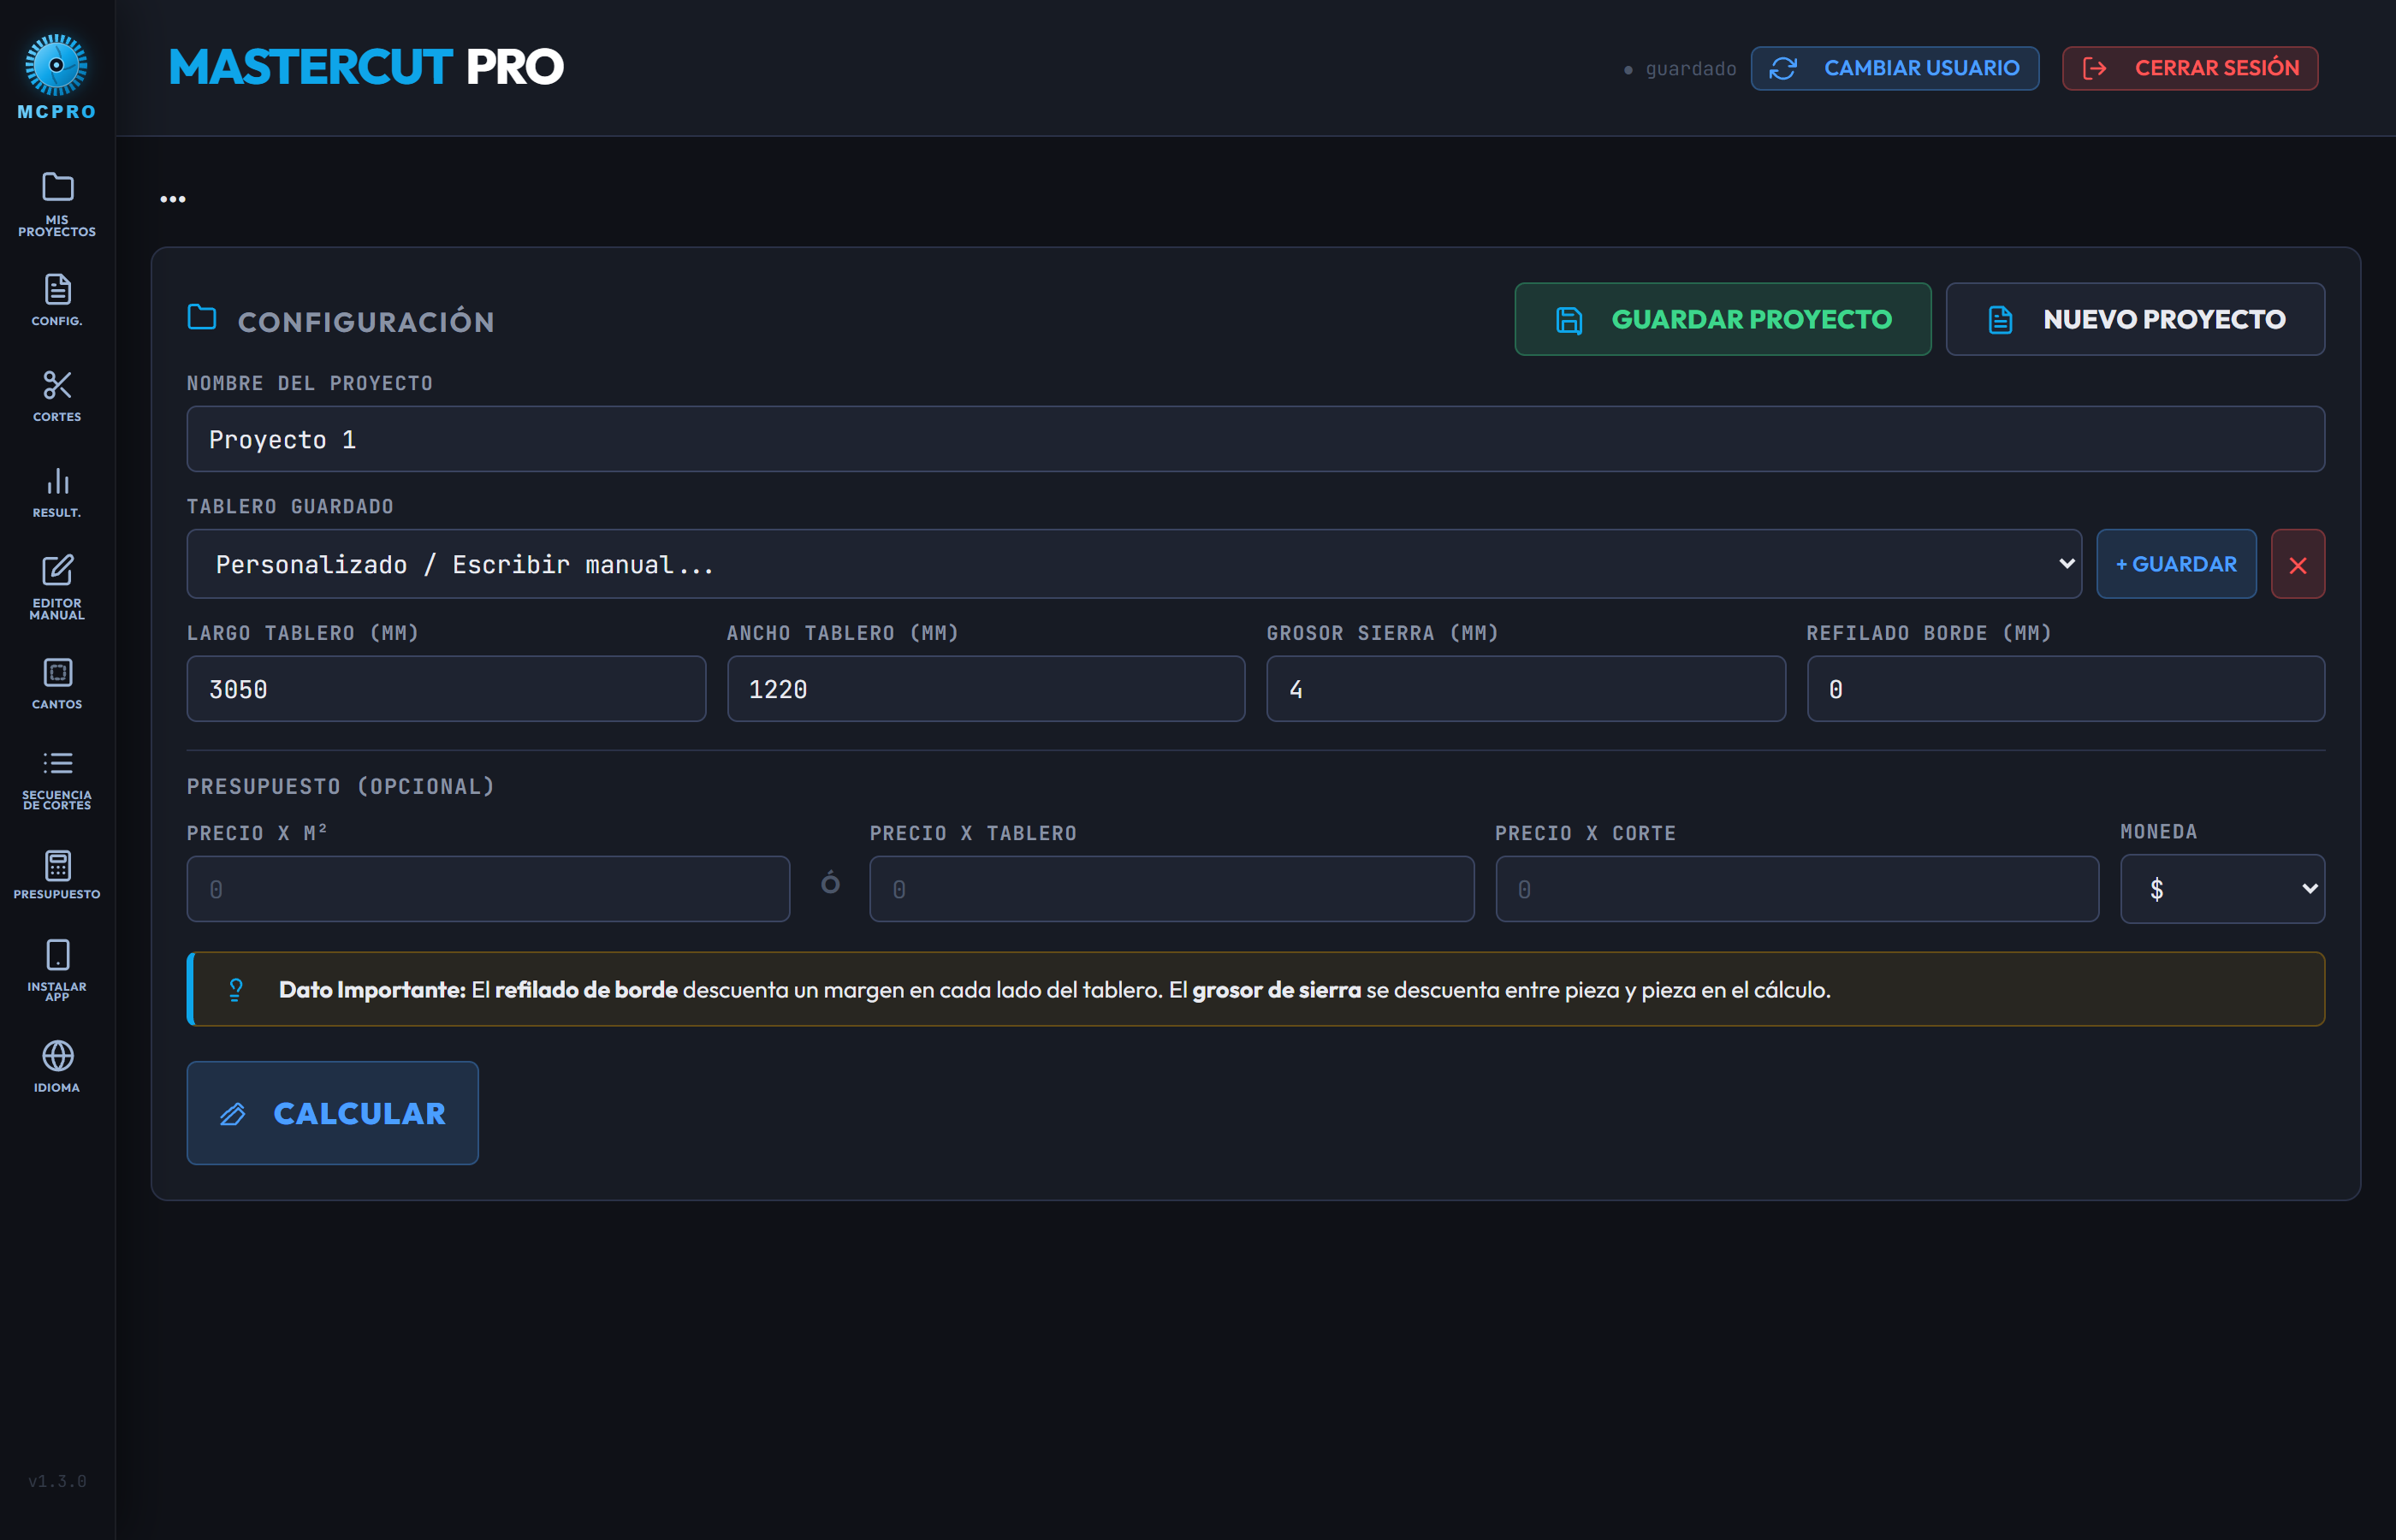Click the Grosor Sierra field
2396x1540 pixels.
pyautogui.click(x=1526, y=689)
